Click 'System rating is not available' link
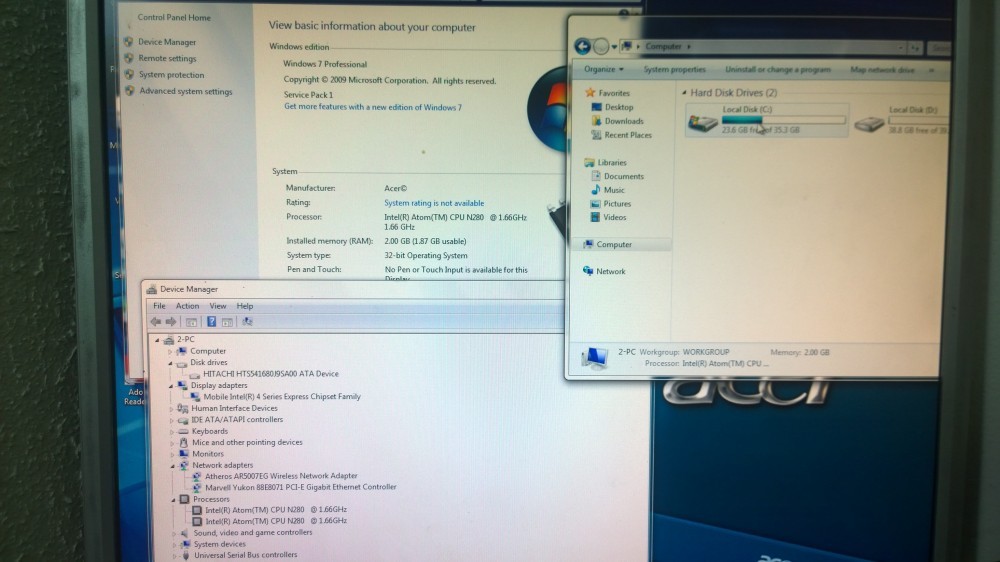Image resolution: width=1000 pixels, height=562 pixels. tap(434, 203)
